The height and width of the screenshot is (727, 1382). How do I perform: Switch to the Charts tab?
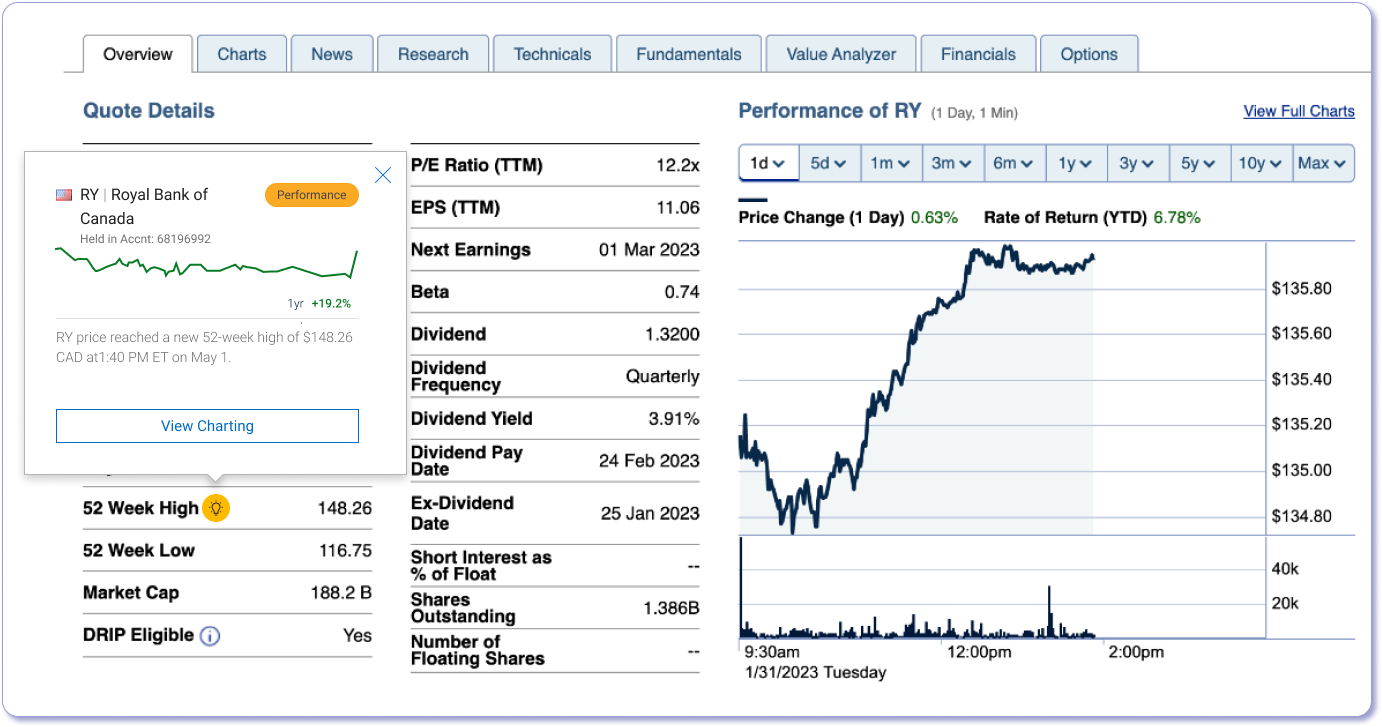pos(242,54)
